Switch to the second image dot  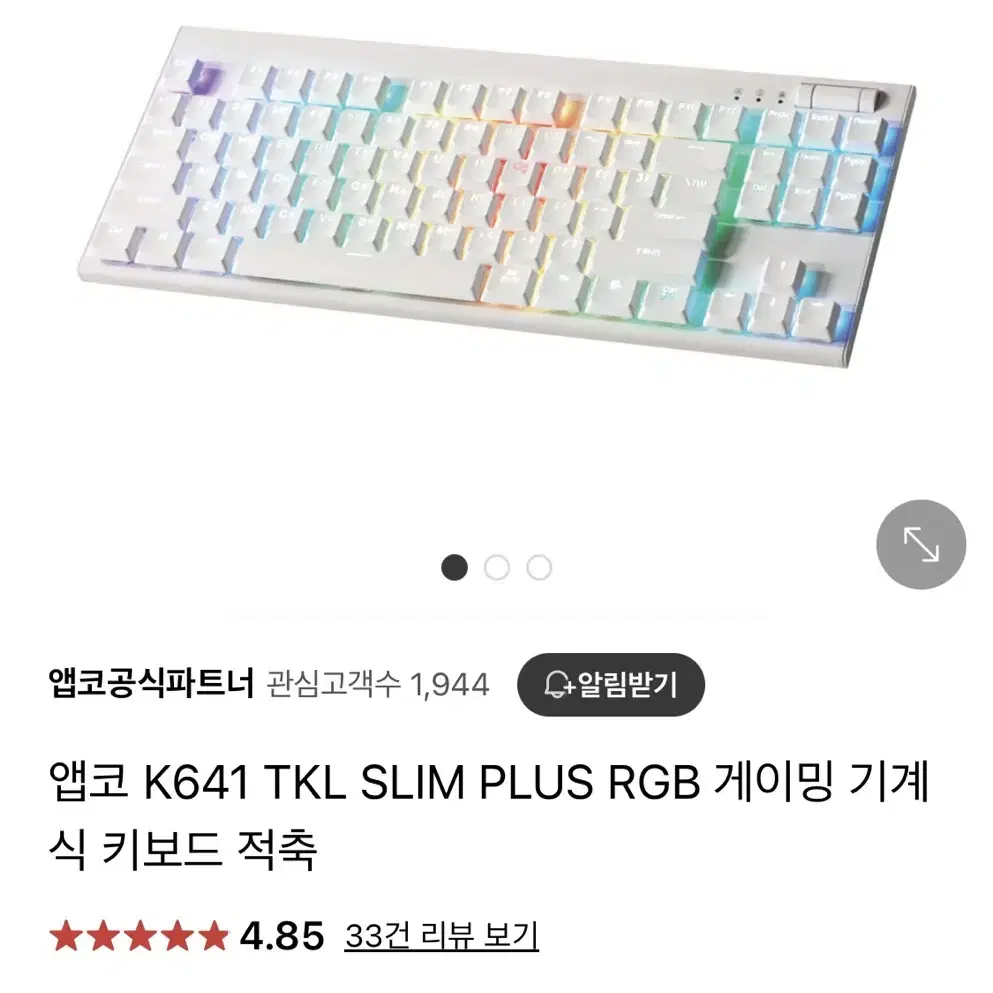[x=496, y=567]
